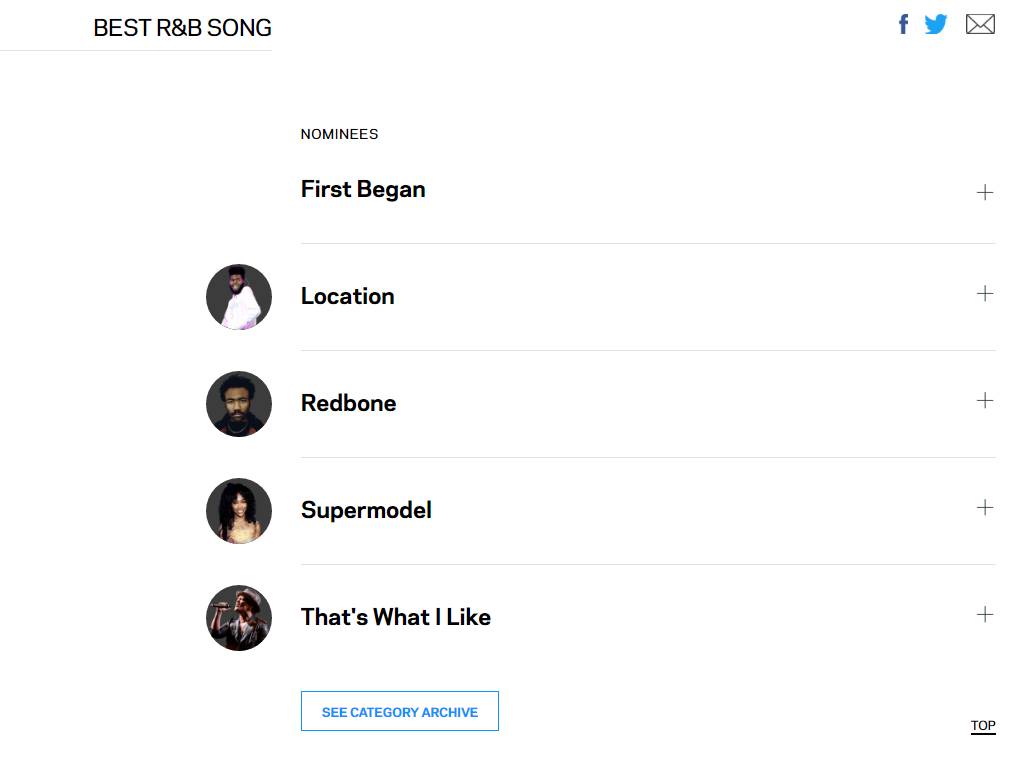This screenshot has width=1034, height=757.
Task: Select the round photo next to Supermodel
Action: point(239,511)
